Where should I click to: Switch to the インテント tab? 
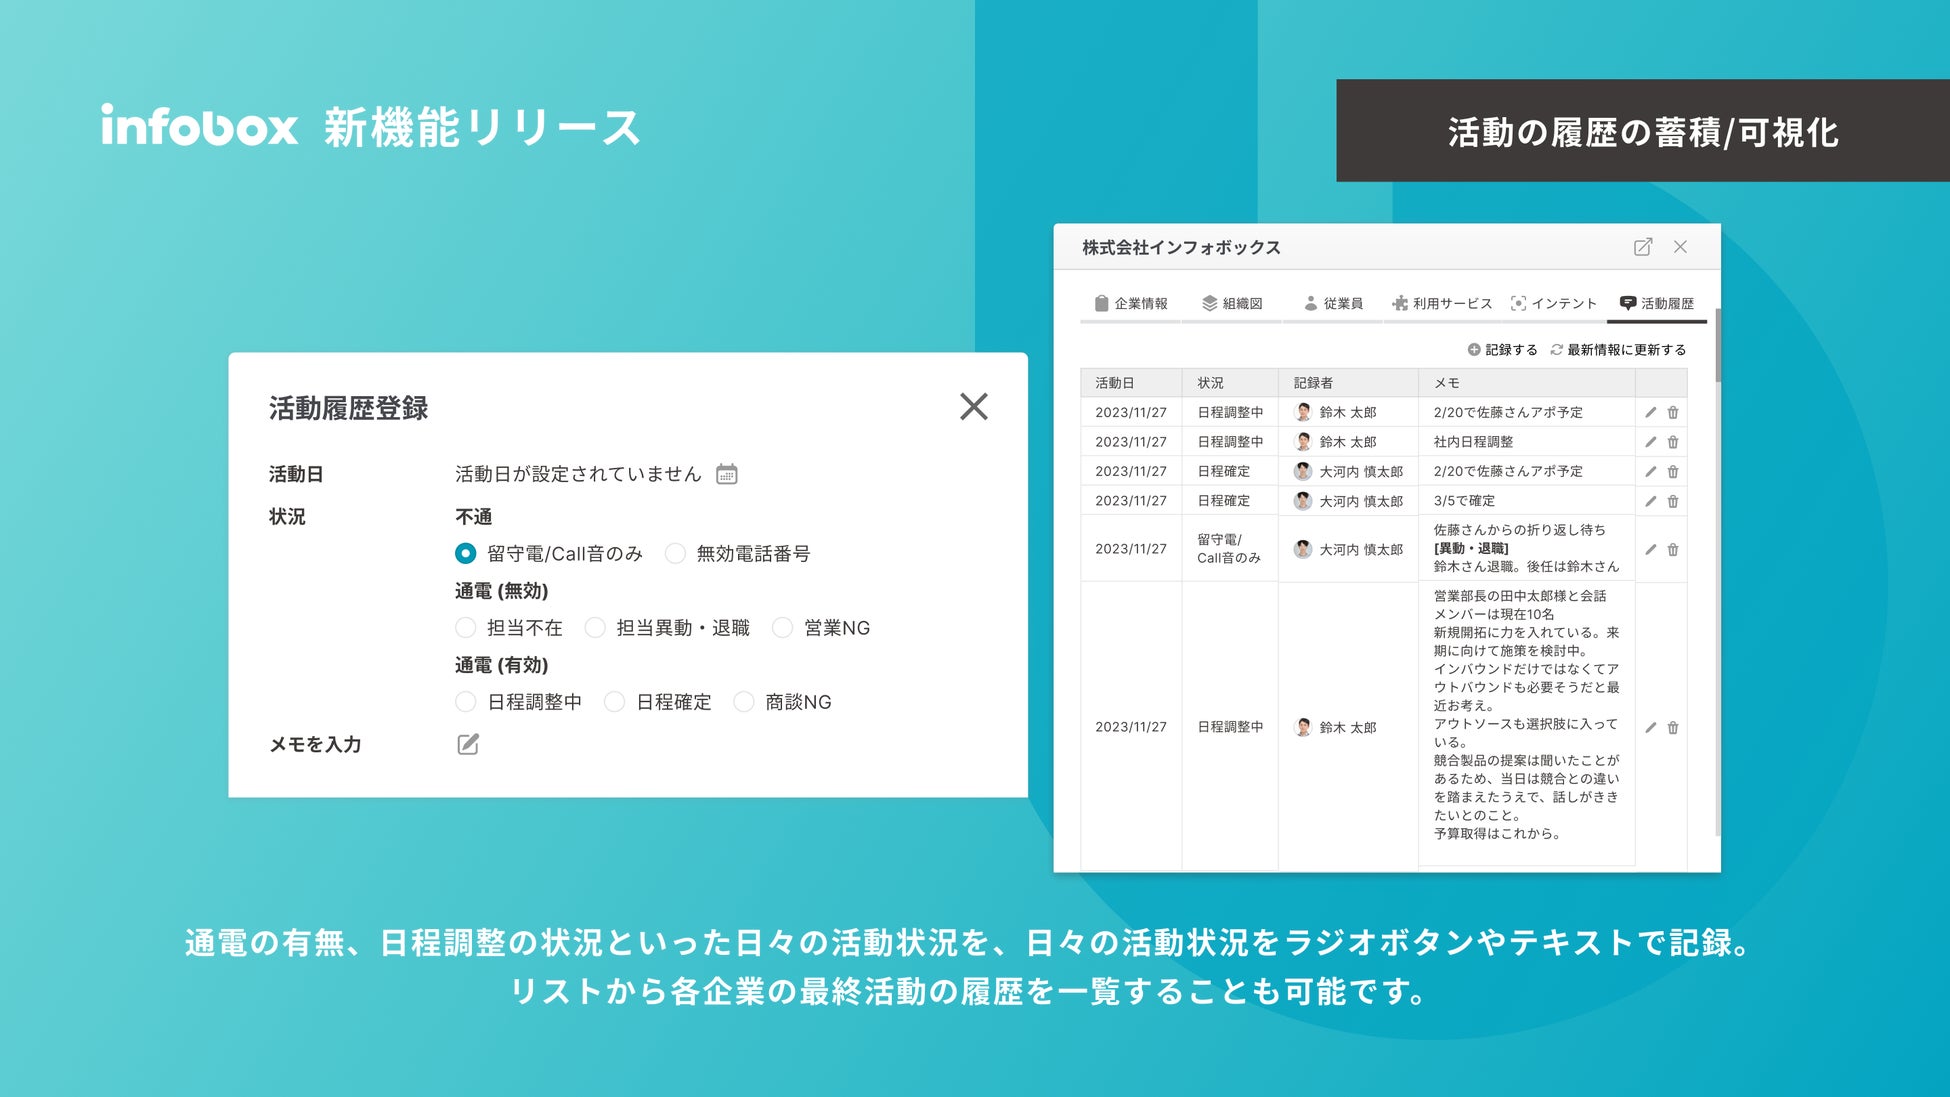tap(1553, 303)
